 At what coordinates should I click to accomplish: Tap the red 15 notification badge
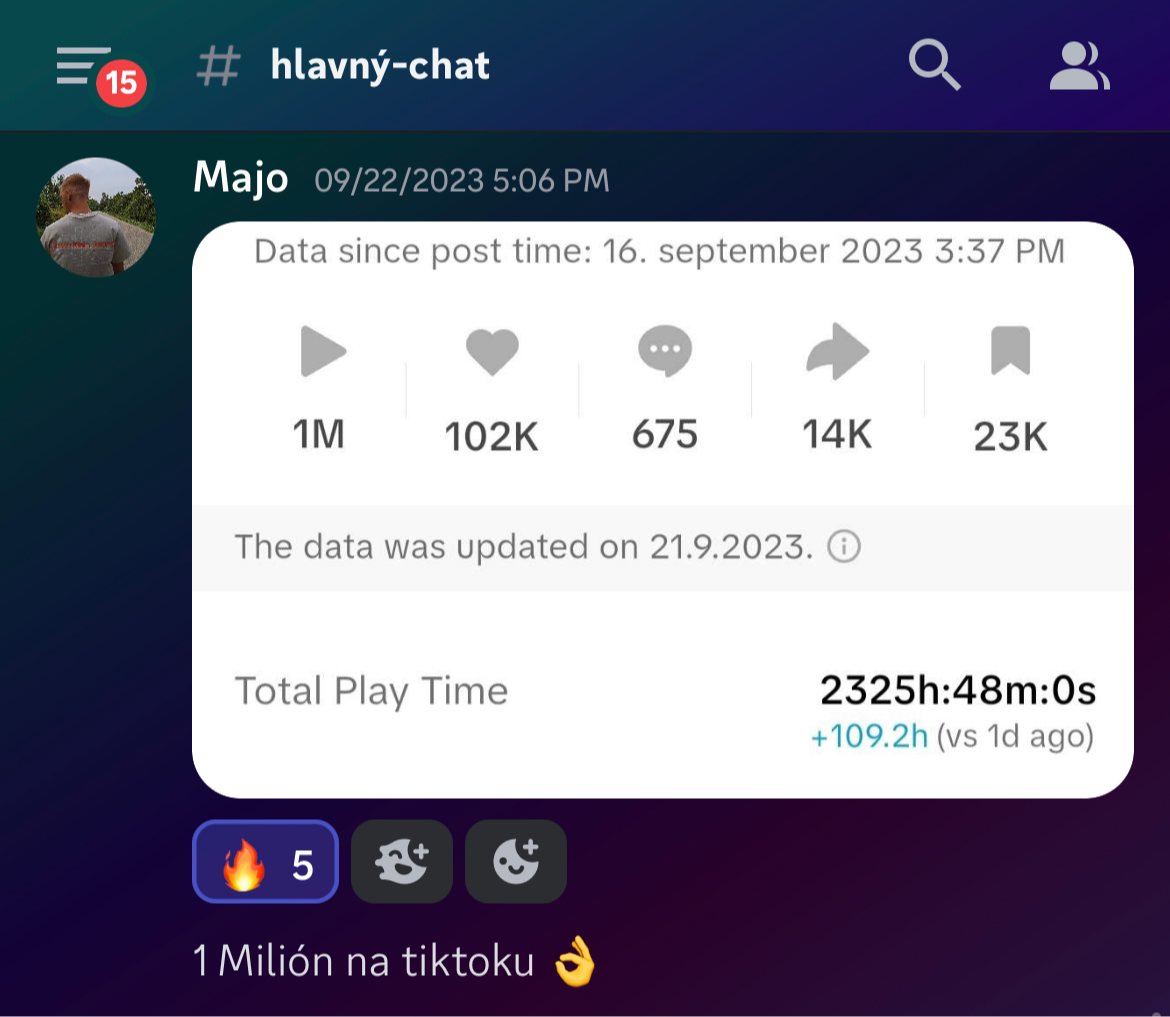(121, 83)
